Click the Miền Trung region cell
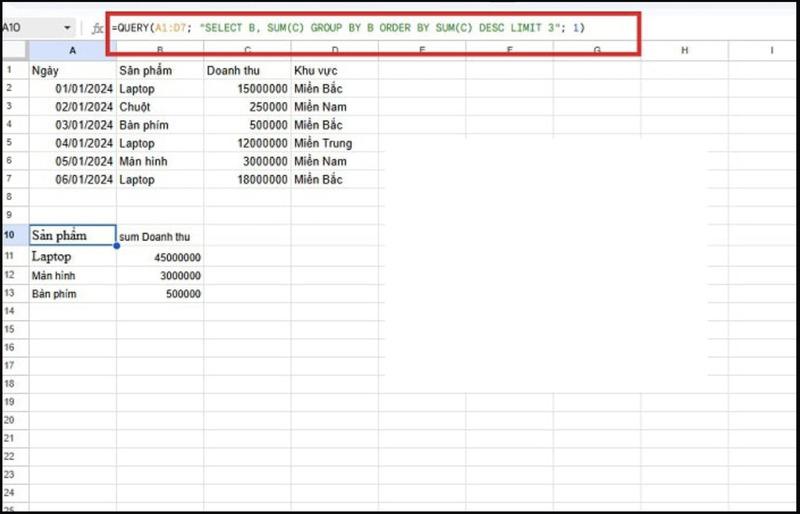 (335, 143)
